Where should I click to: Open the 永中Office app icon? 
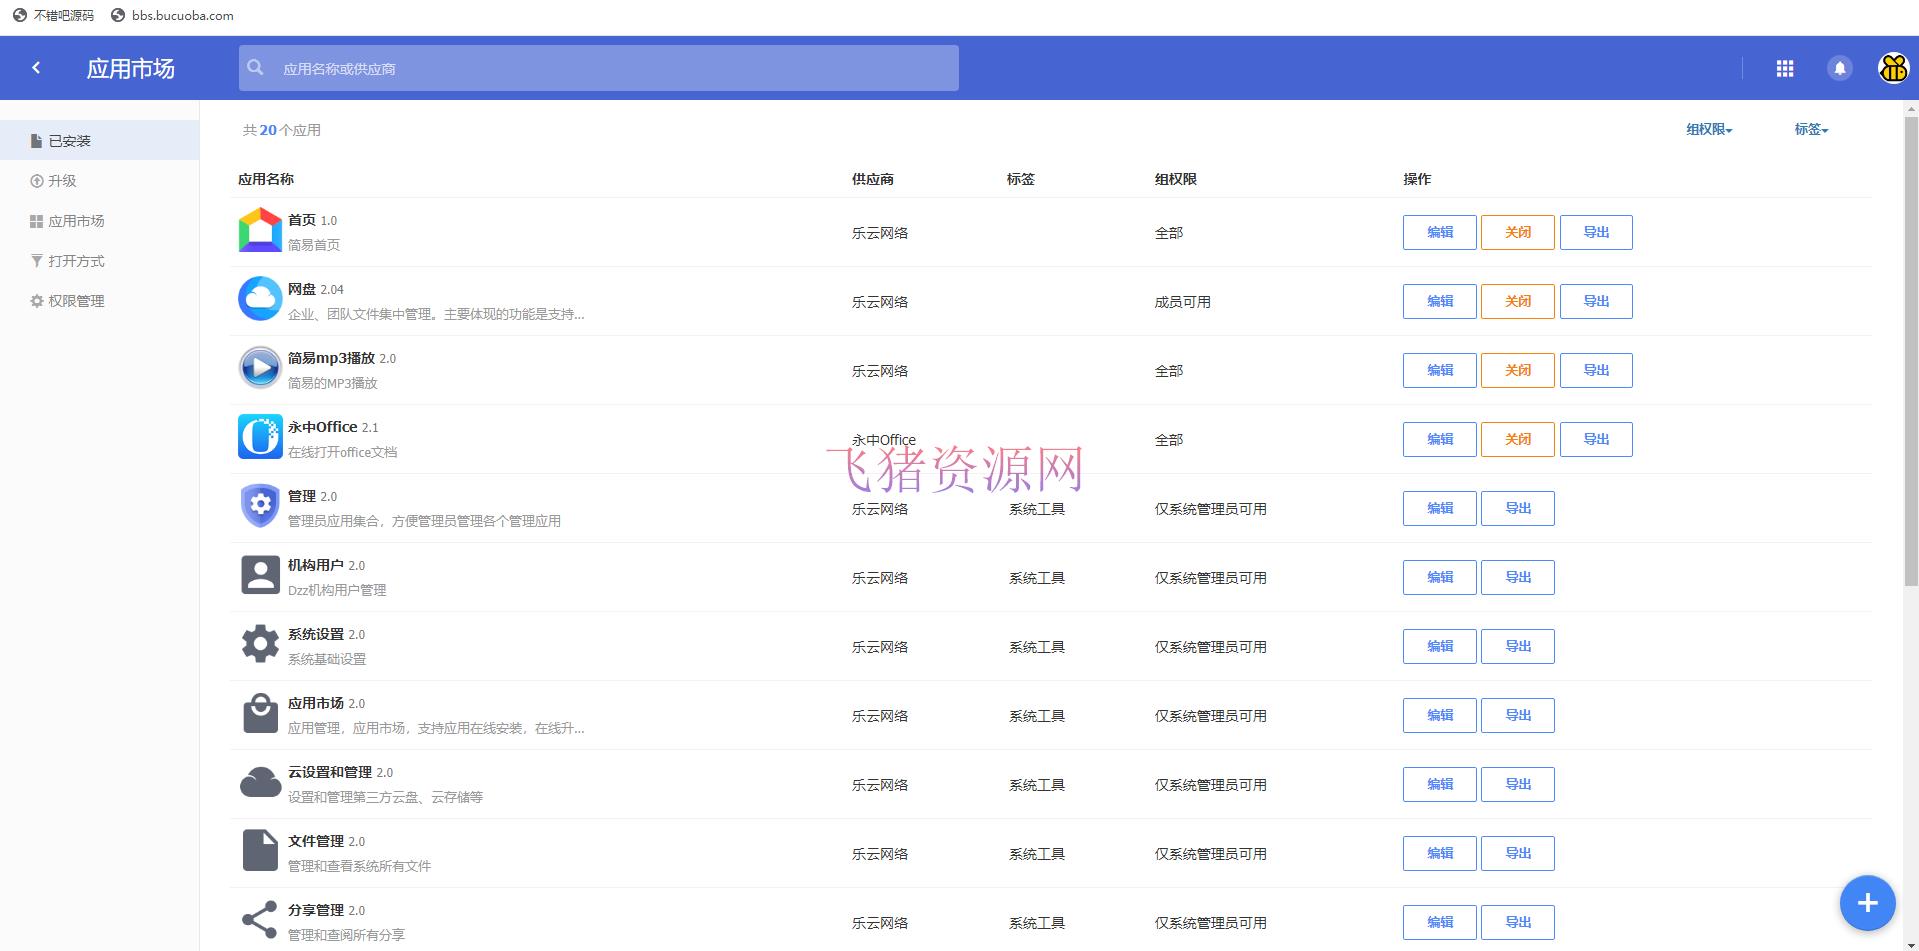pyautogui.click(x=259, y=437)
